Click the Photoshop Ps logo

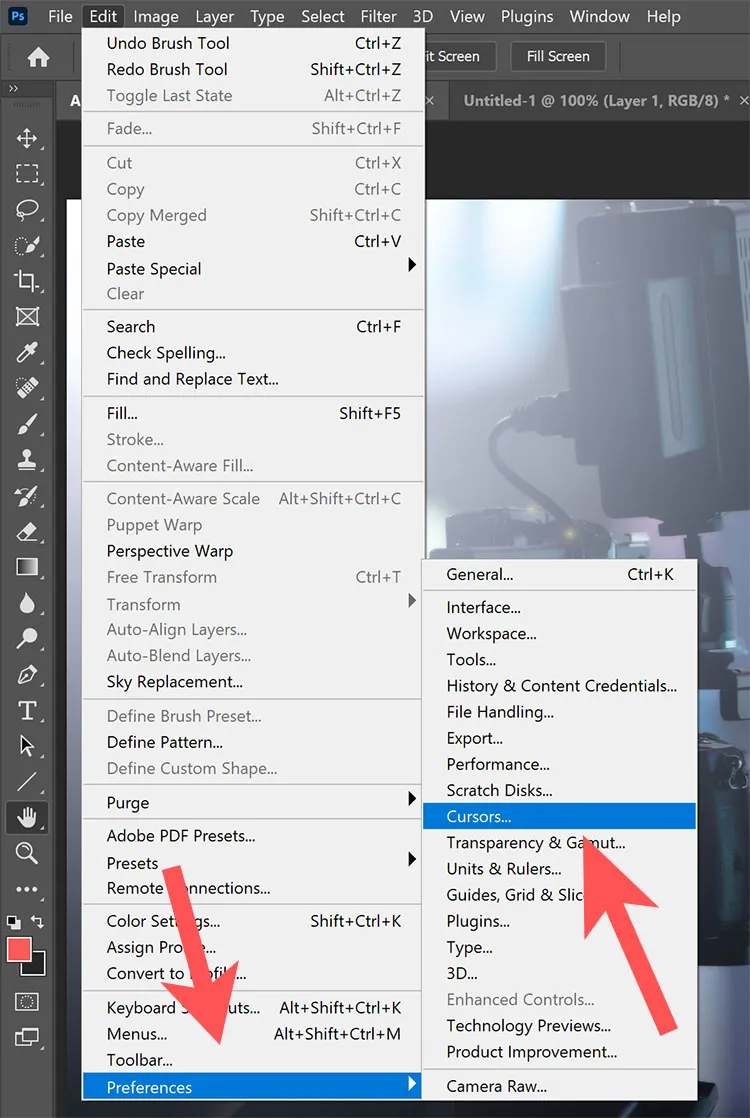18,16
